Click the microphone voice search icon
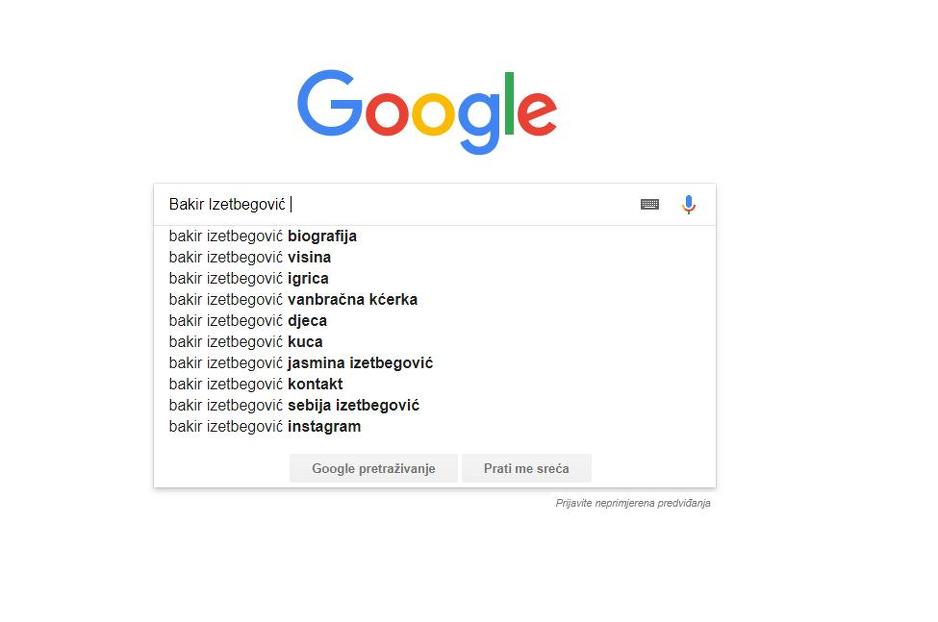This screenshot has width=938, height=622. [x=688, y=205]
